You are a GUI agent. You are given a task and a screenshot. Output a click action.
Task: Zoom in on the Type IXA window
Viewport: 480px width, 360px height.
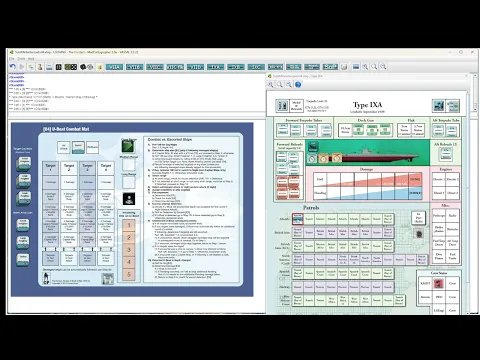tap(270, 85)
